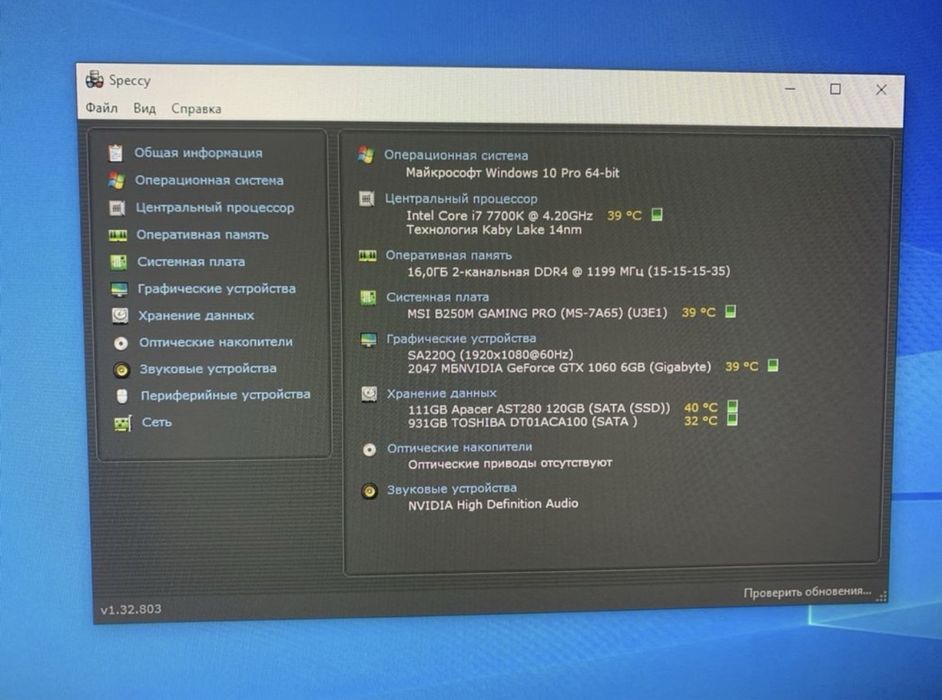Open Оптические накопители in sidebar

[216, 342]
